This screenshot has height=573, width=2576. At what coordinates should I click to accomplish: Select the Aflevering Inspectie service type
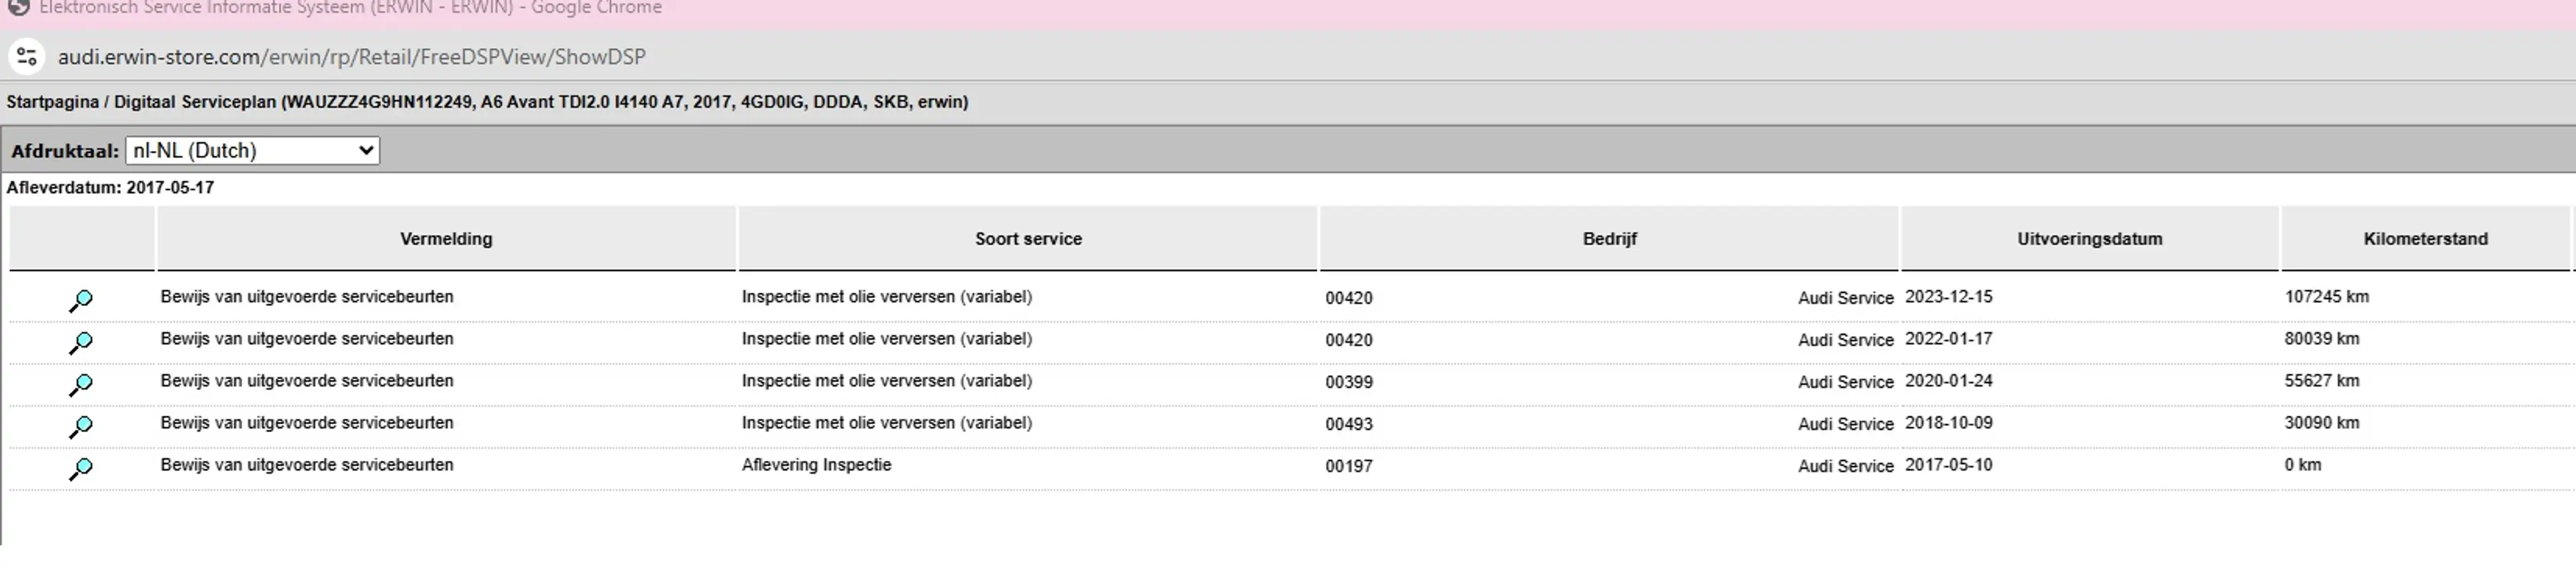click(816, 465)
